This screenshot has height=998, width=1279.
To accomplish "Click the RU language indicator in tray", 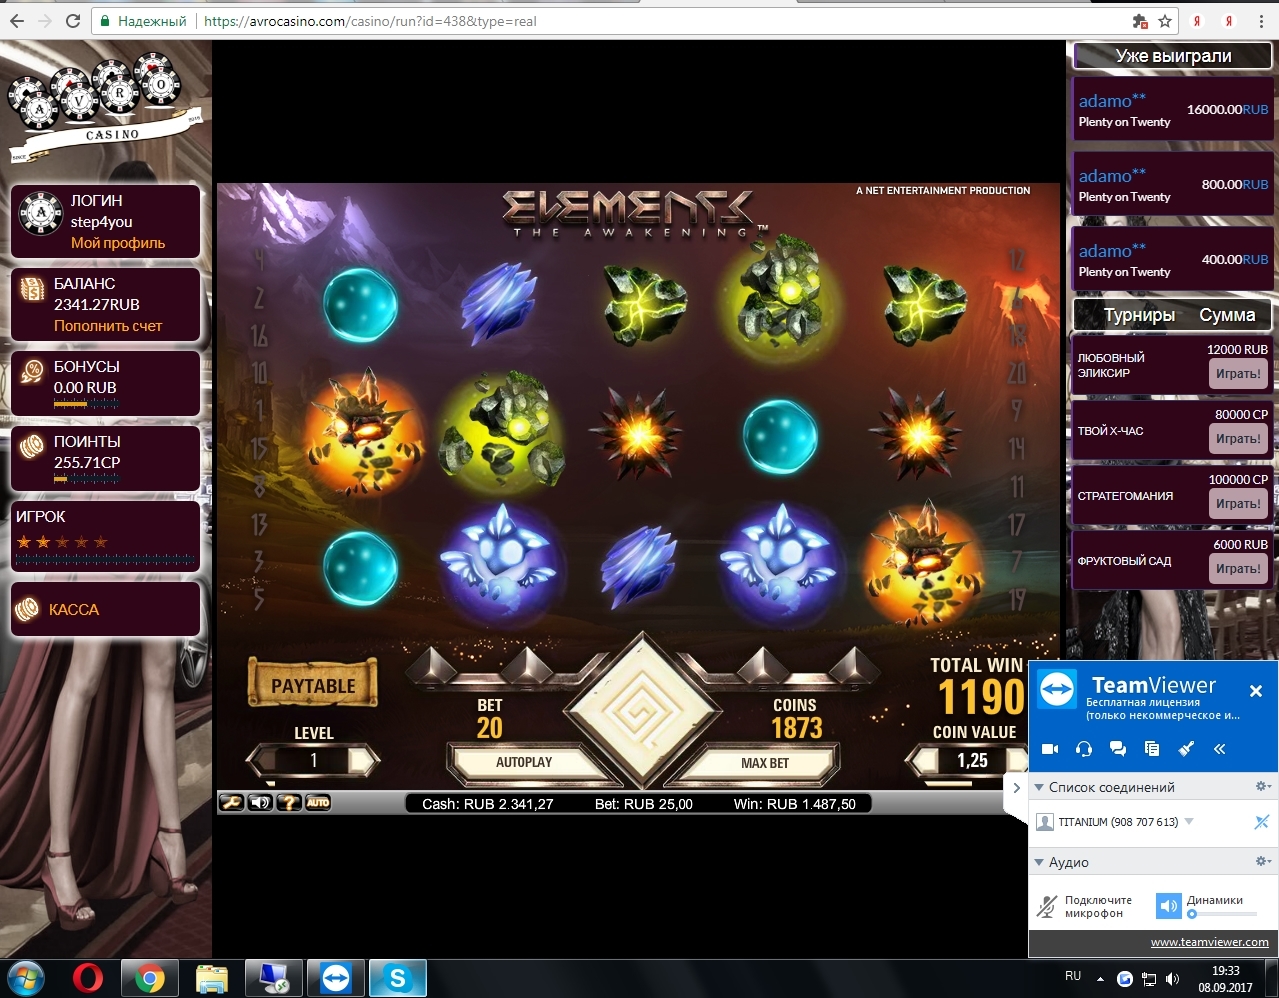I will pyautogui.click(x=1073, y=976).
